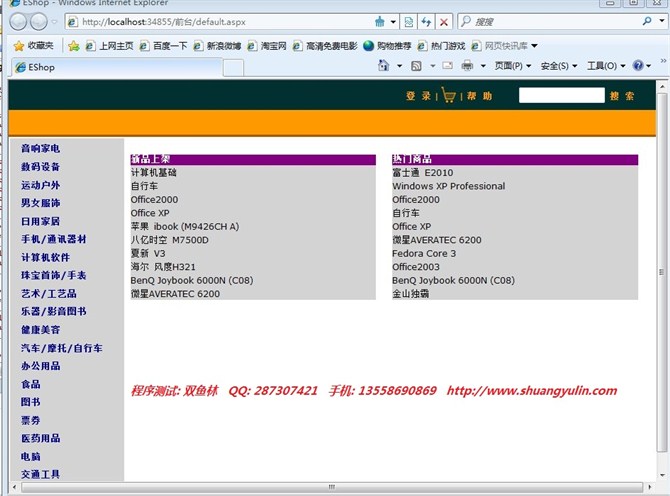Open Windows XP Professional product
This screenshot has height=496, width=670.
[x=449, y=186]
